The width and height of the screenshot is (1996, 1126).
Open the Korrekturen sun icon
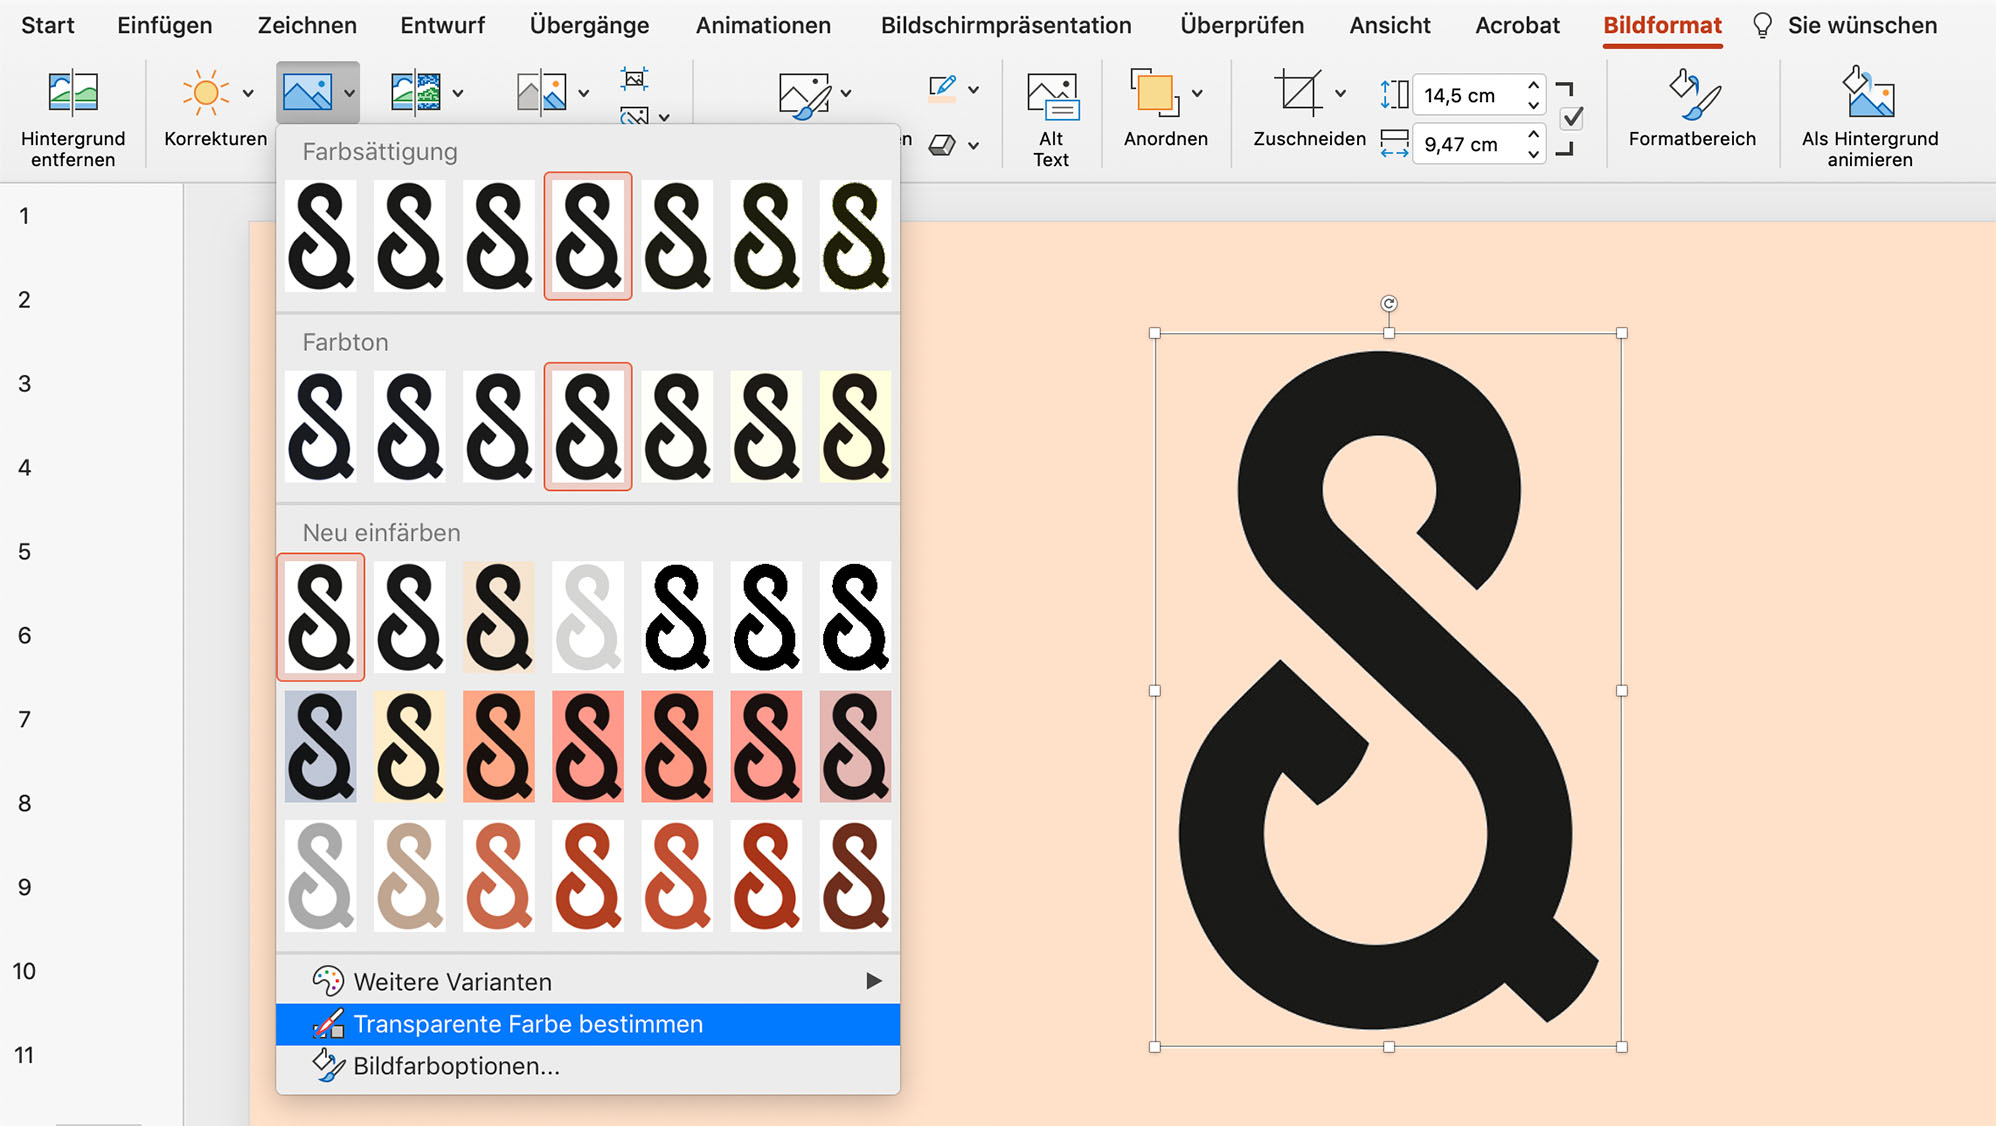206,93
